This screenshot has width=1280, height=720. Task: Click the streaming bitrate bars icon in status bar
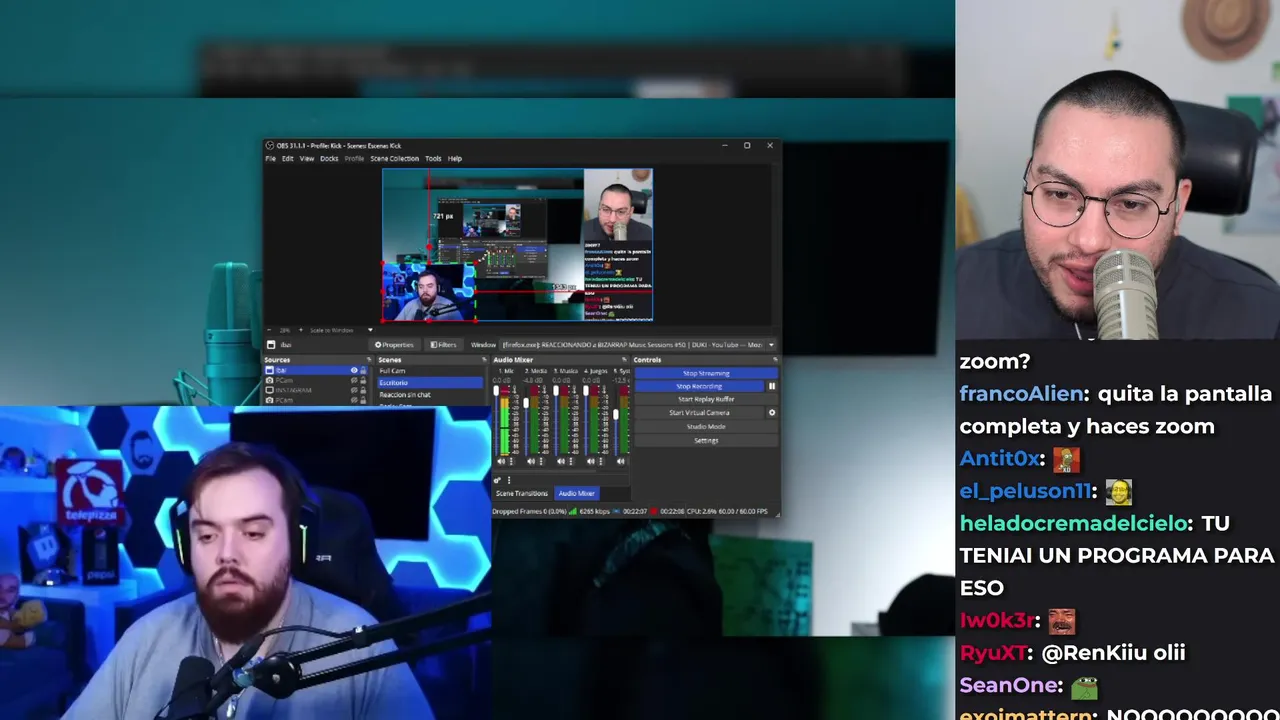572,511
